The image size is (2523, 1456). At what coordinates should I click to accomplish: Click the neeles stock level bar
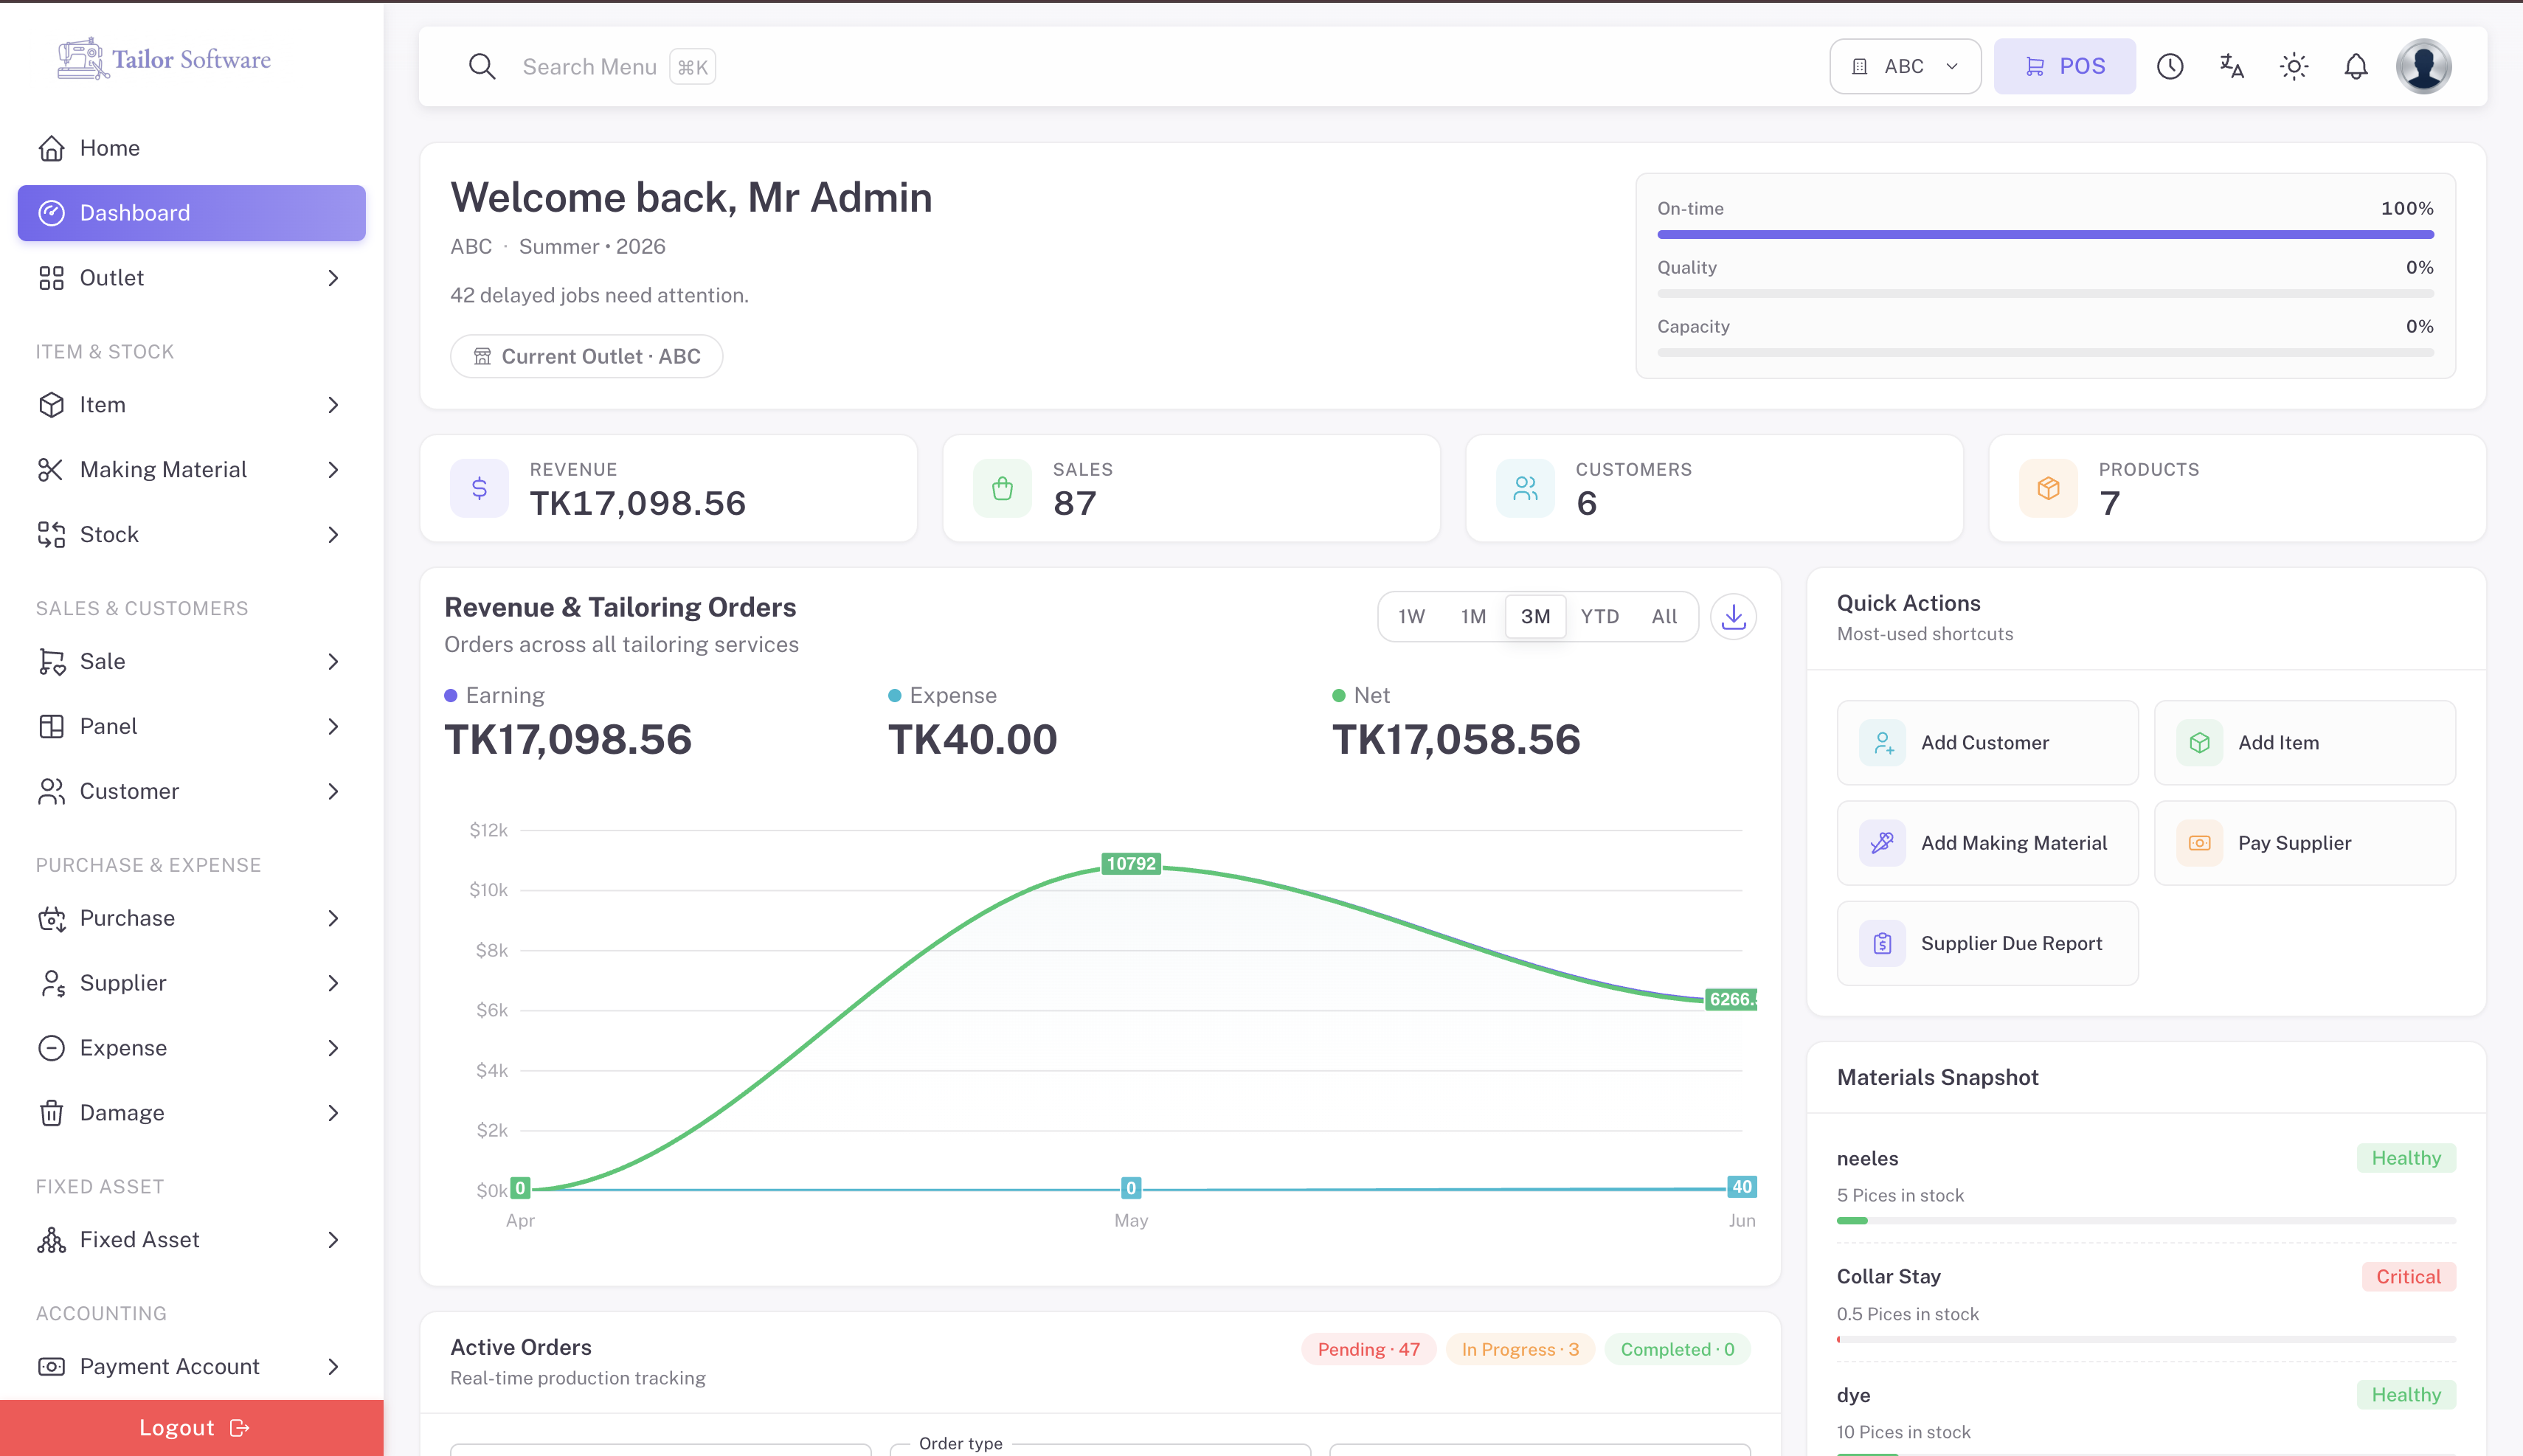[2146, 1221]
